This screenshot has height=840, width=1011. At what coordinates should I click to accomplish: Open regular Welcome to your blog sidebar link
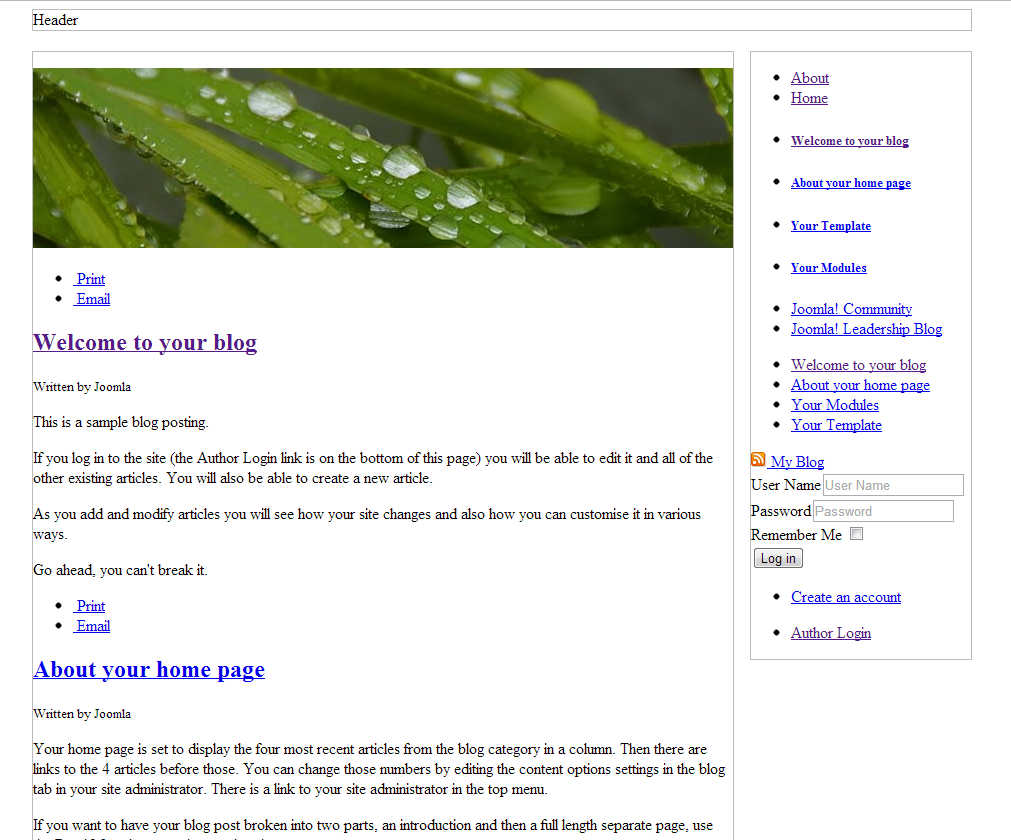(x=858, y=365)
